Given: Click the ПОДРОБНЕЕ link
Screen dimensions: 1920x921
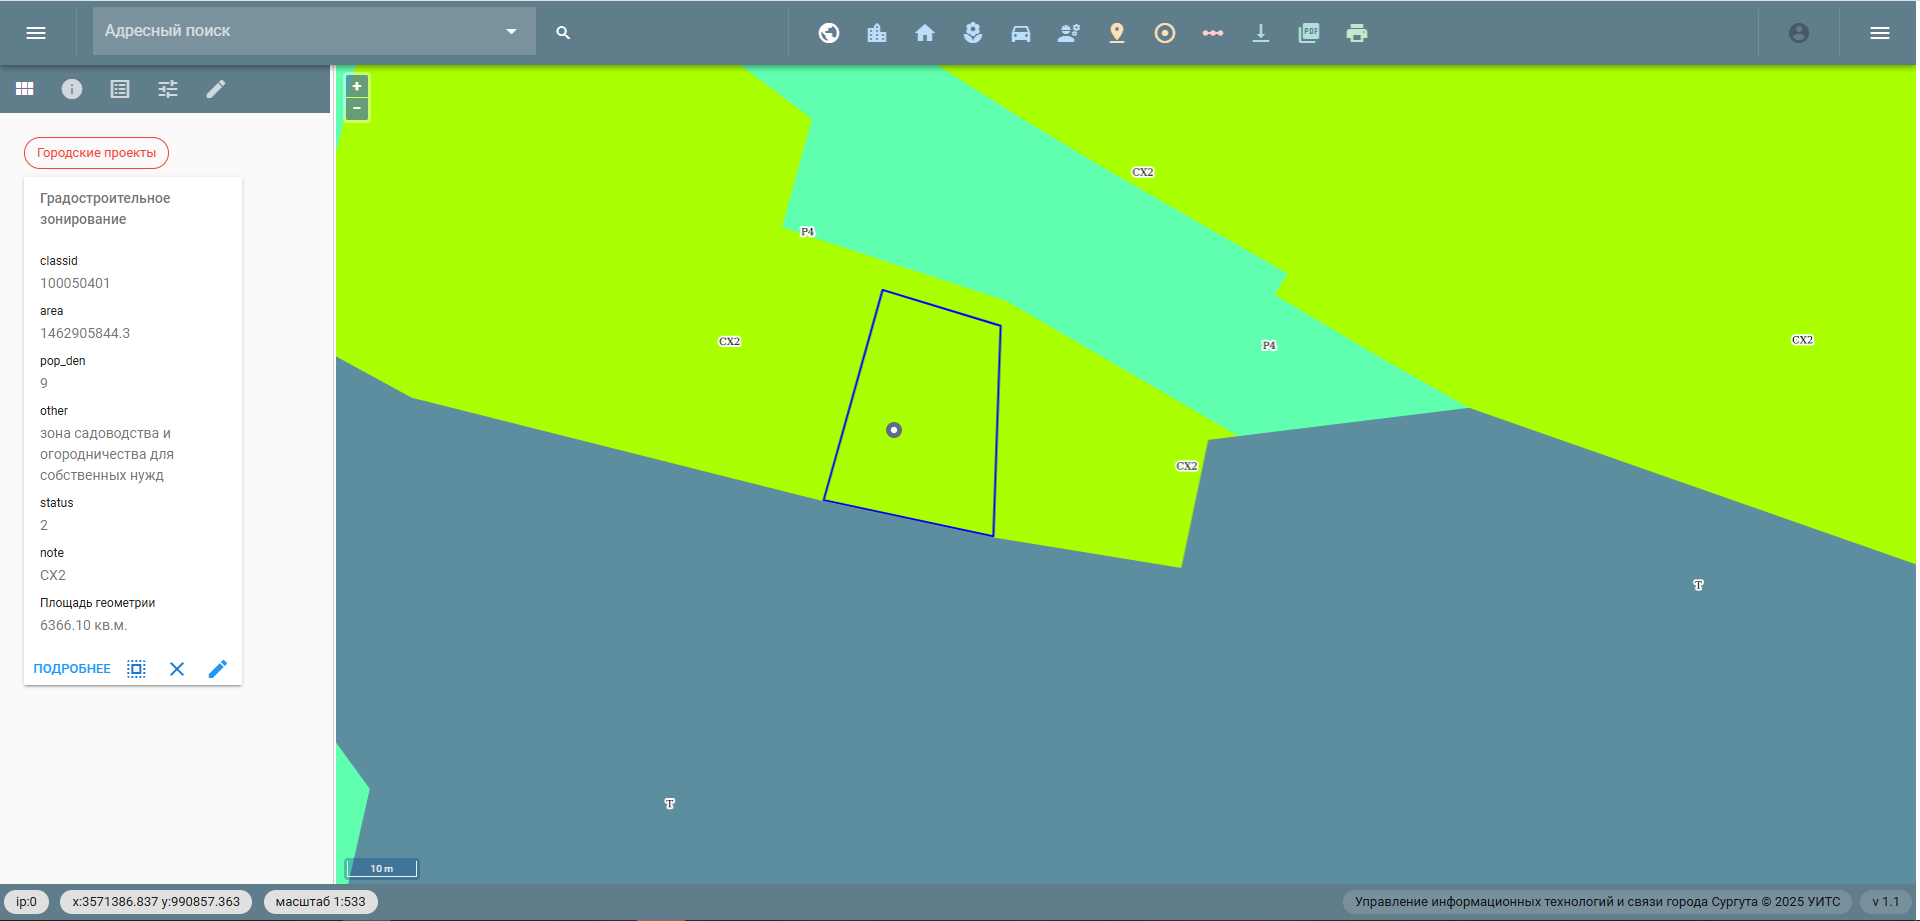Looking at the screenshot, I should point(72,669).
